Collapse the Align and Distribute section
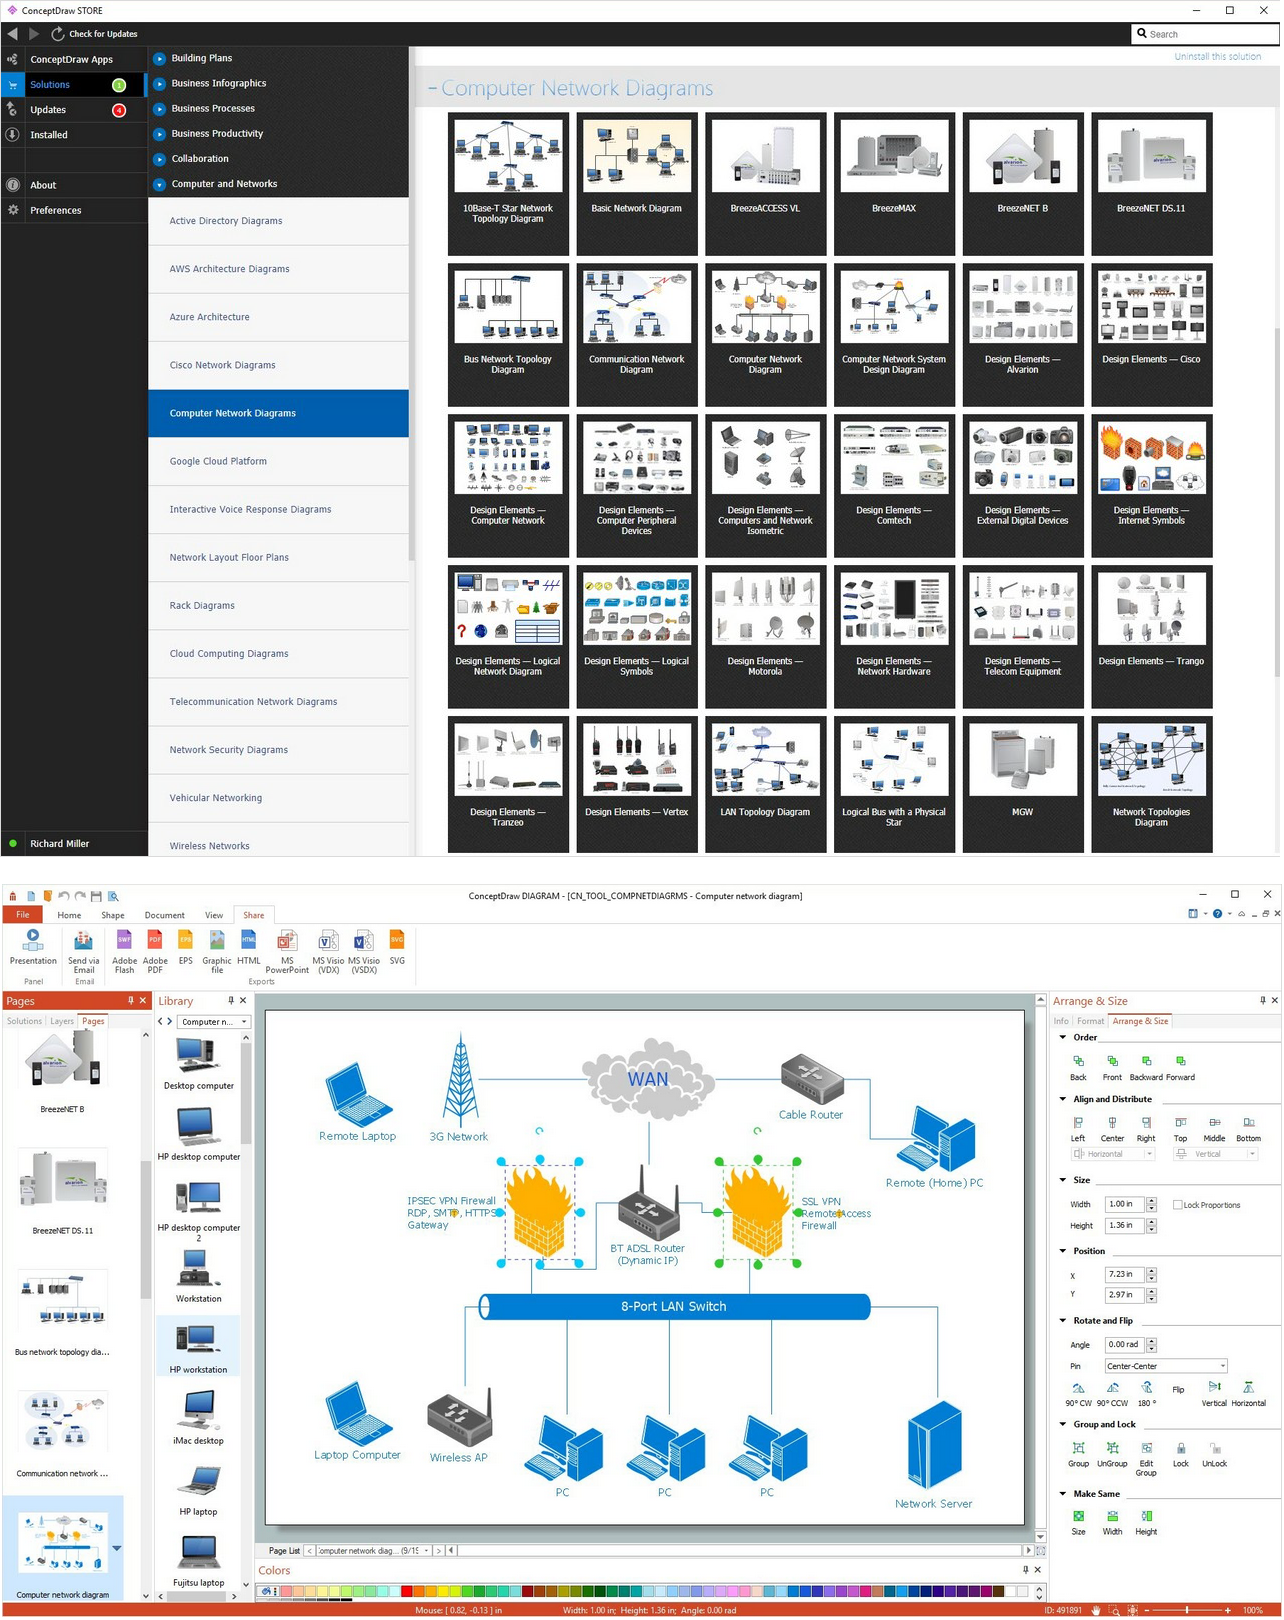 click(1063, 1100)
